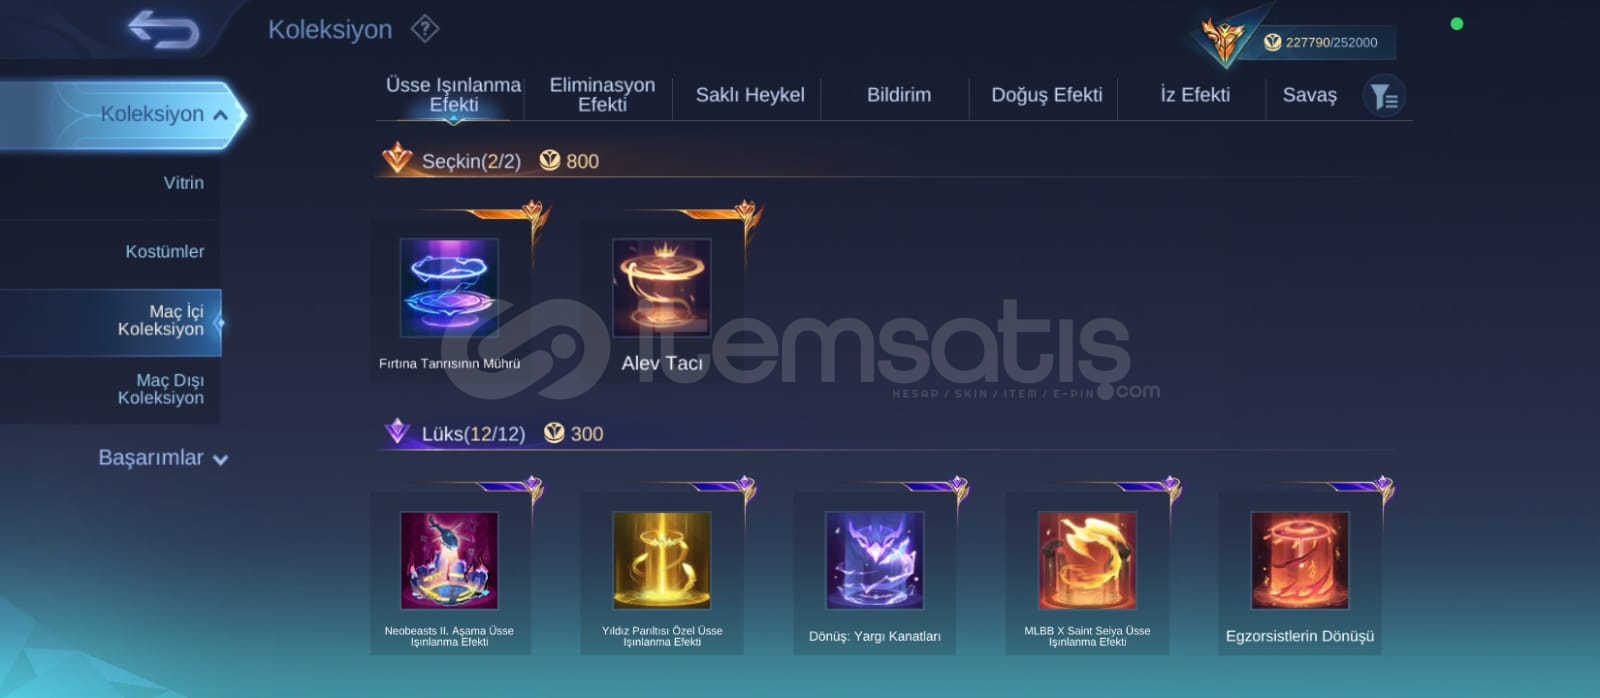Open the Doğuş Efekti tab
The width and height of the screenshot is (1600, 698).
click(1047, 95)
